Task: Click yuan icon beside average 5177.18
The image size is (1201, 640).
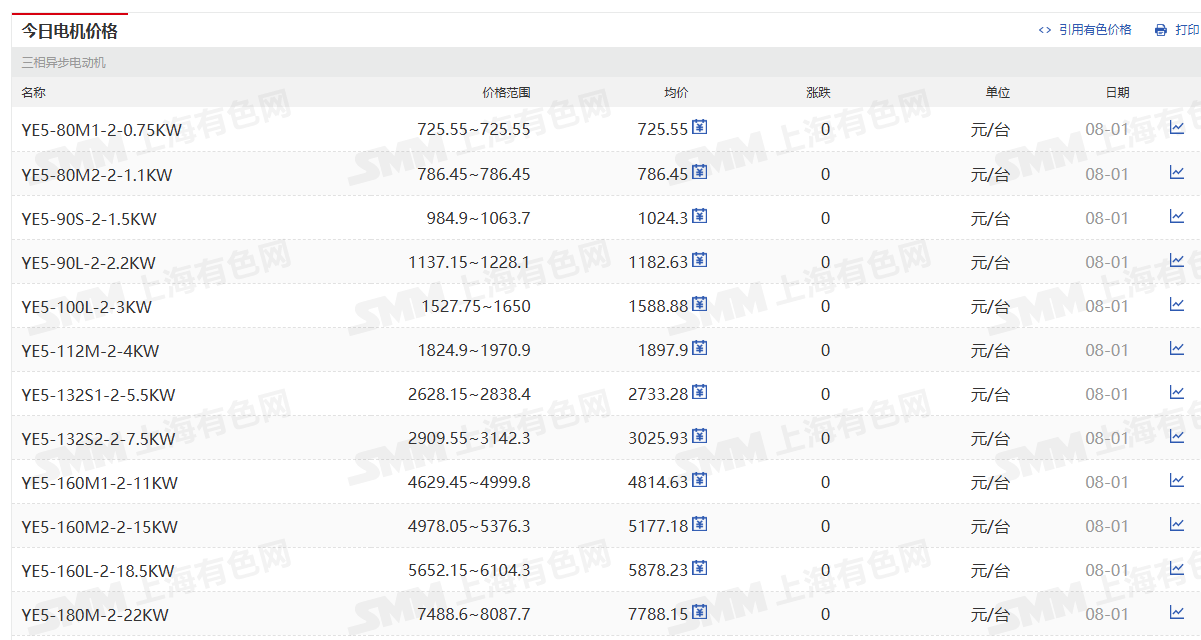Action: pyautogui.click(x=700, y=523)
